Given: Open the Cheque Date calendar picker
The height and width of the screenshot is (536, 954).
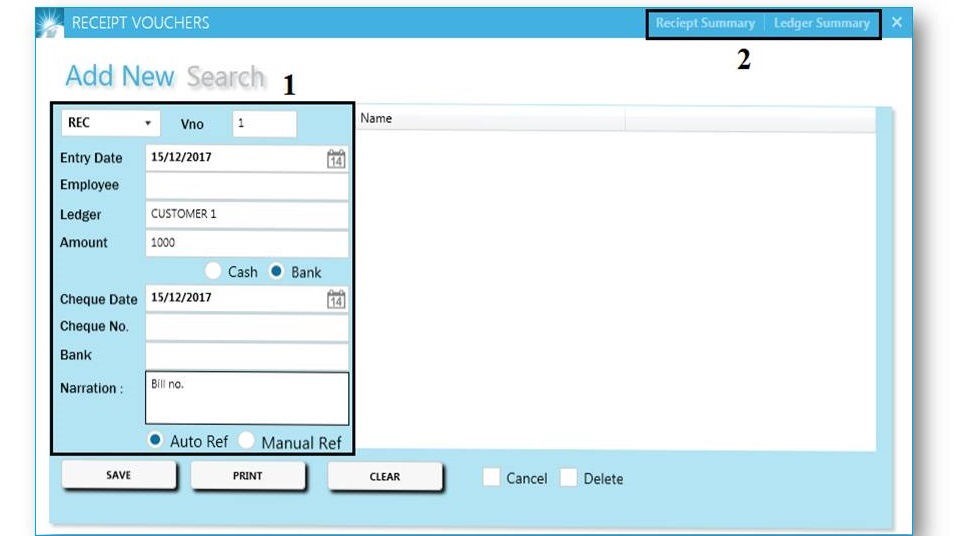Looking at the screenshot, I should [336, 299].
